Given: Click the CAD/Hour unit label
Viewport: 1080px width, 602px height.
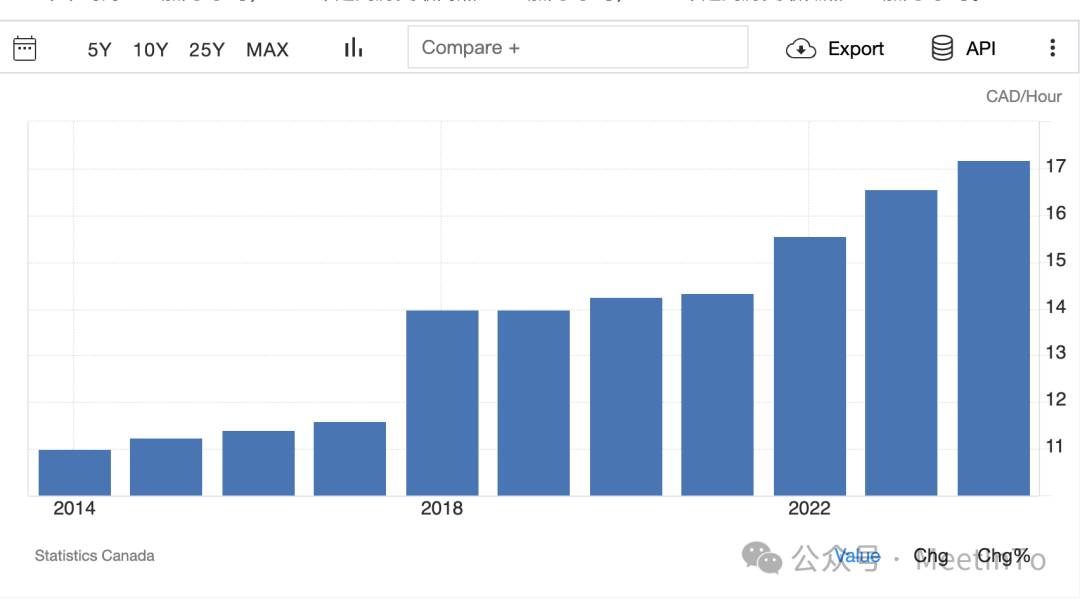Looking at the screenshot, I should (x=1024, y=96).
